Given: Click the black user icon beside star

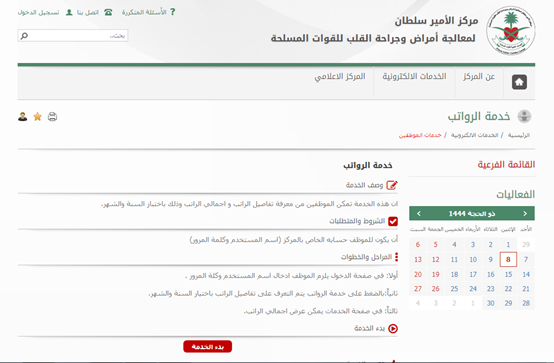Looking at the screenshot, I should [23, 117].
